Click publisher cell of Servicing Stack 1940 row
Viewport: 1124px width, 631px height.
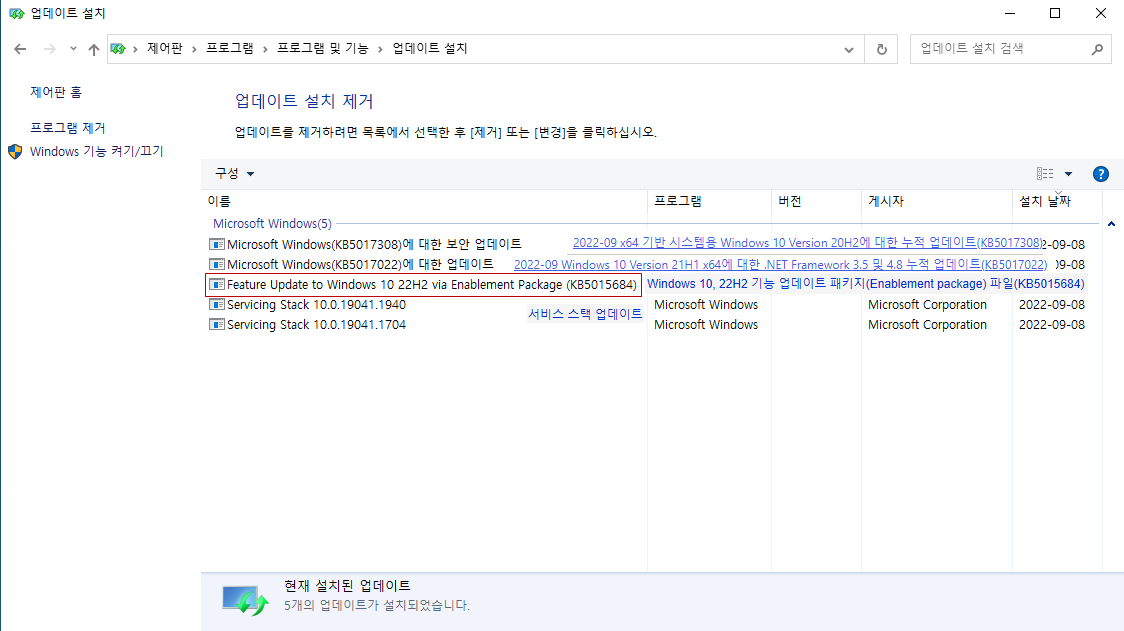[927, 305]
